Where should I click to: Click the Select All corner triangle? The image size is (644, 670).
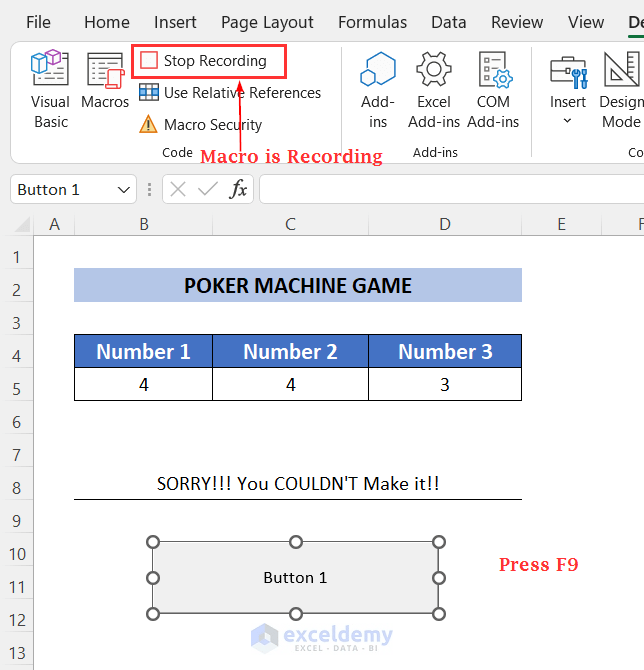coord(21,224)
